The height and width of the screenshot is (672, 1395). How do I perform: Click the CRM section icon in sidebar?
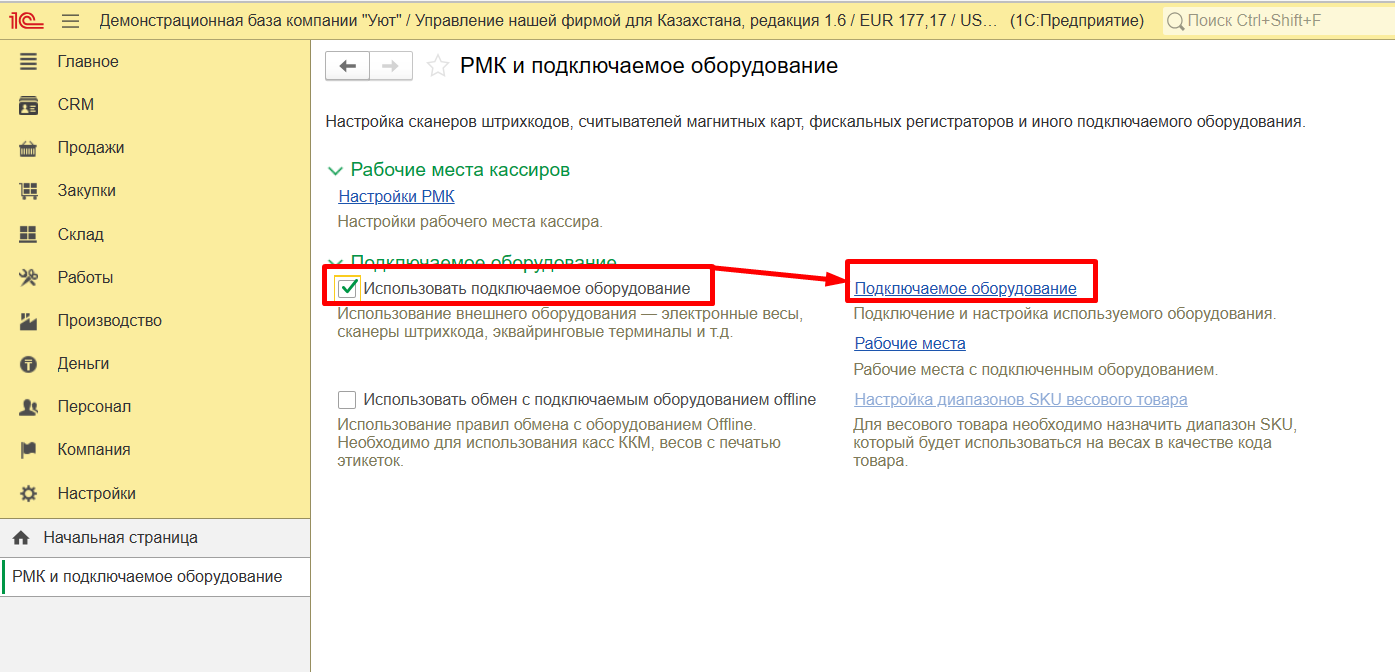pos(28,105)
